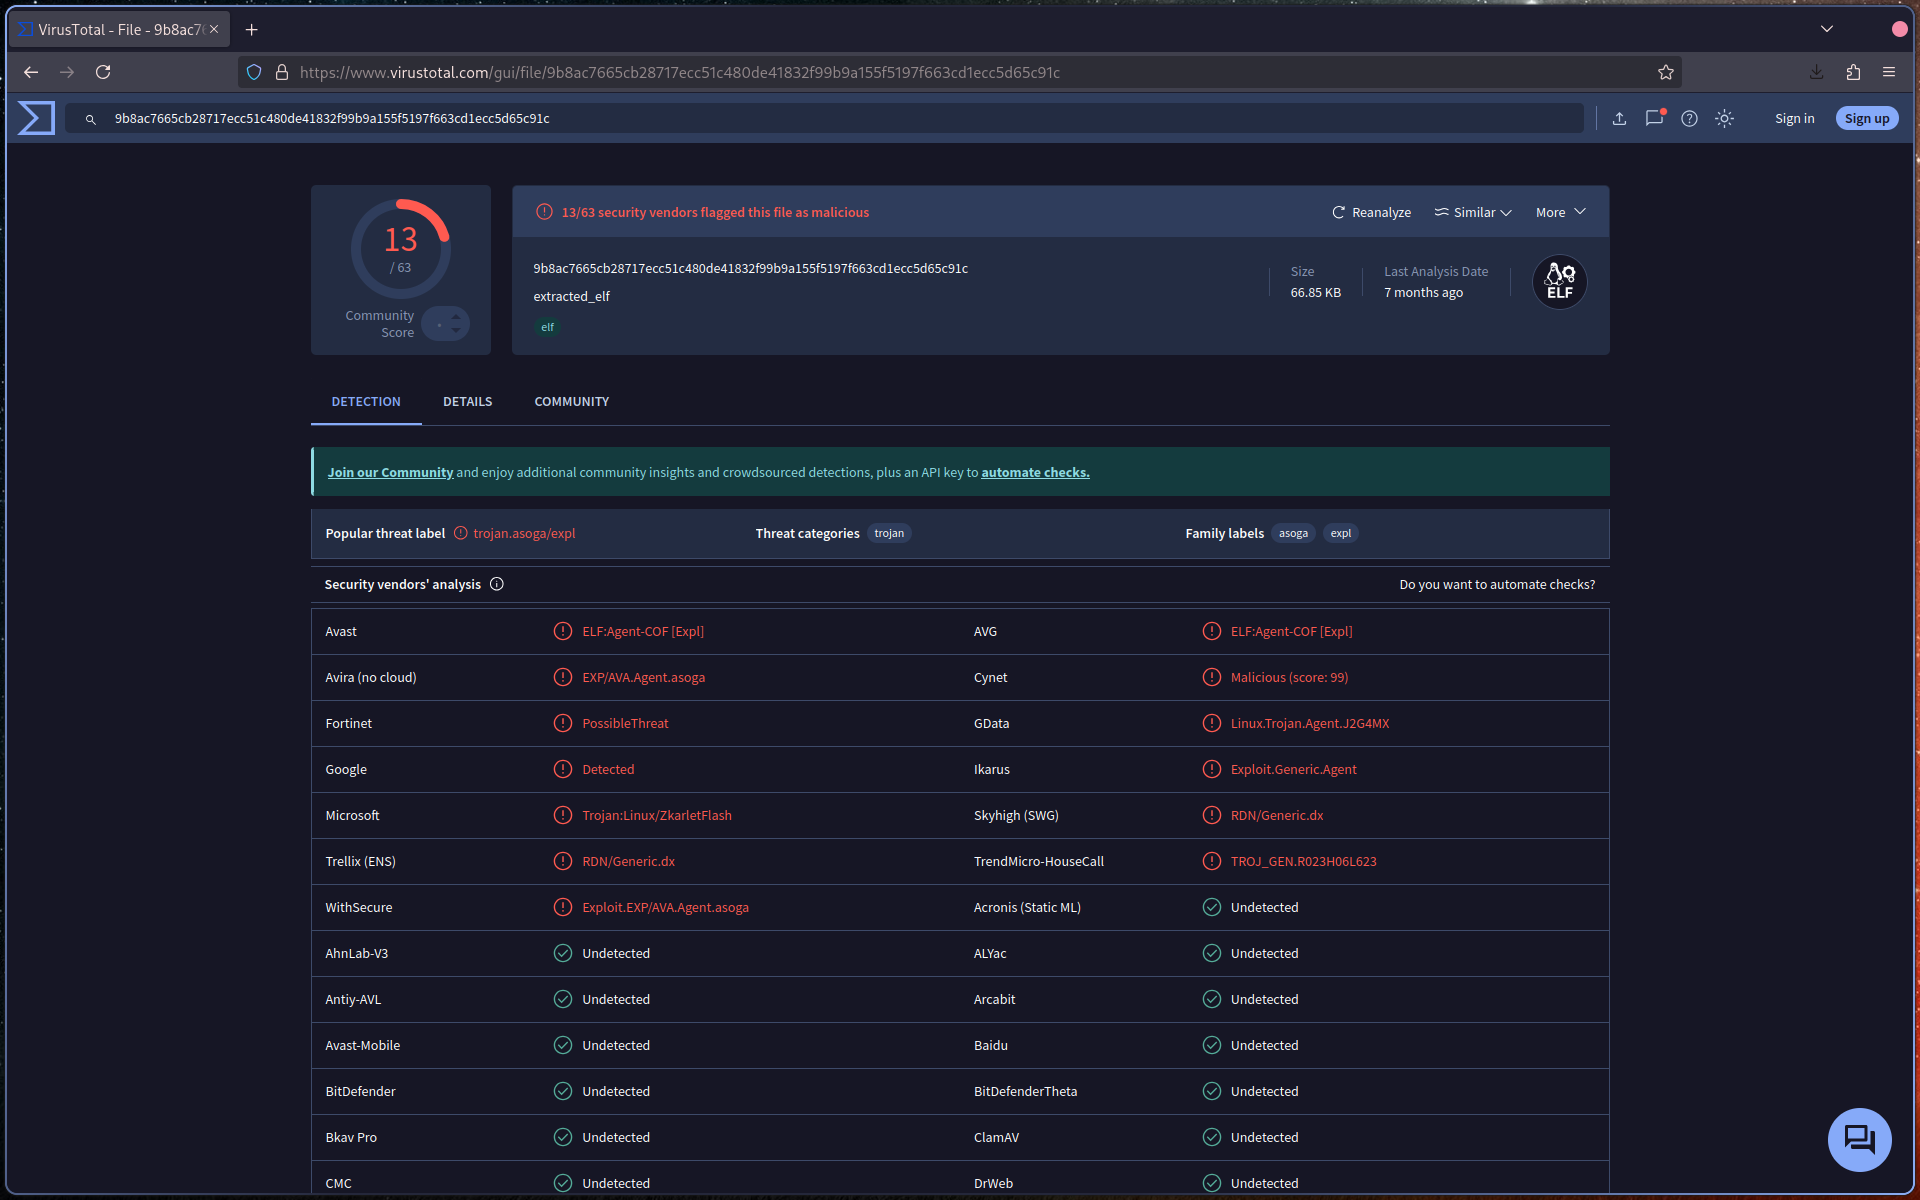Click the trojan.asoga/expl threat label
Screen dimensions: 1920x1200
524,533
